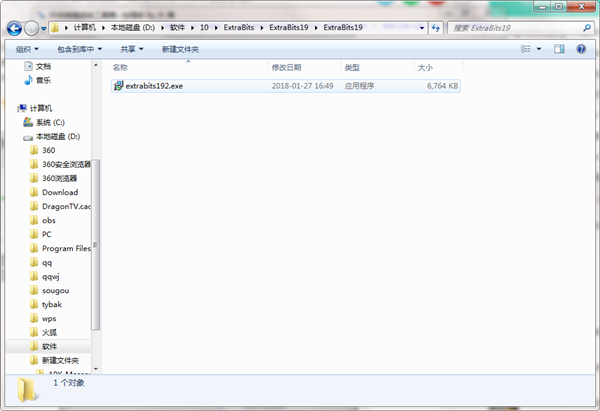
Task: Open the 包含到库中 menu
Action: [x=80, y=49]
